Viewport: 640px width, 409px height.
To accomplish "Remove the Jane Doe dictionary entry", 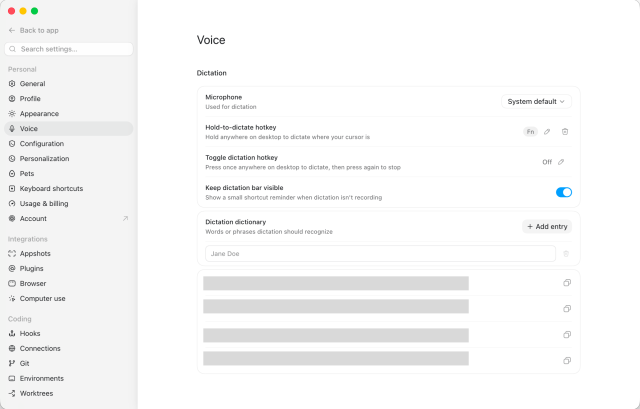I will pos(566,253).
